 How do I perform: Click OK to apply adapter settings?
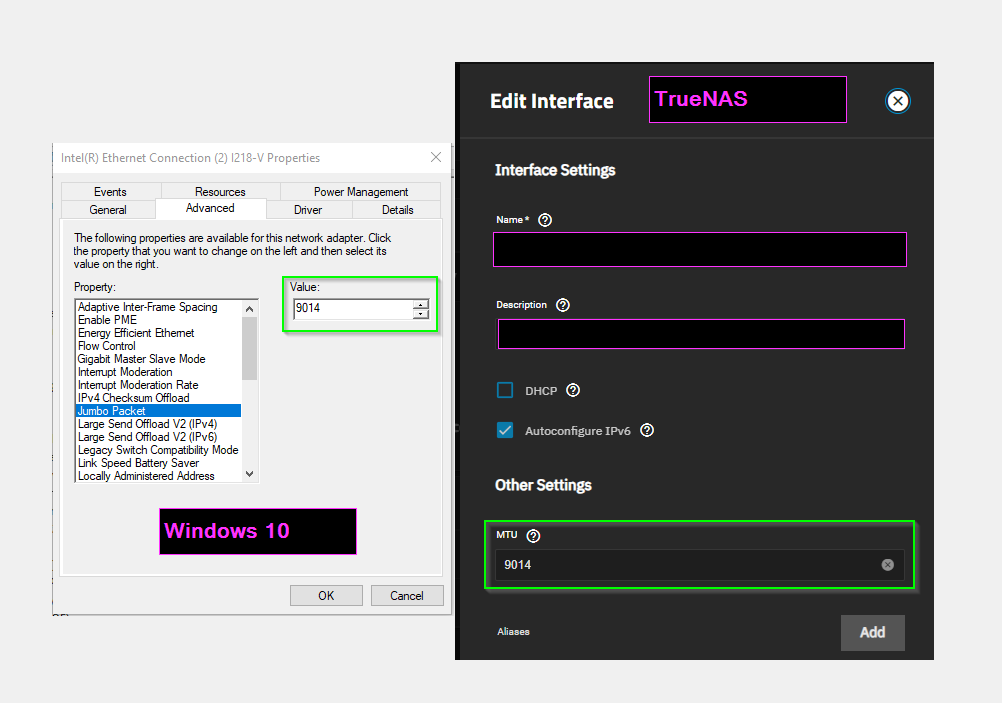[326, 595]
